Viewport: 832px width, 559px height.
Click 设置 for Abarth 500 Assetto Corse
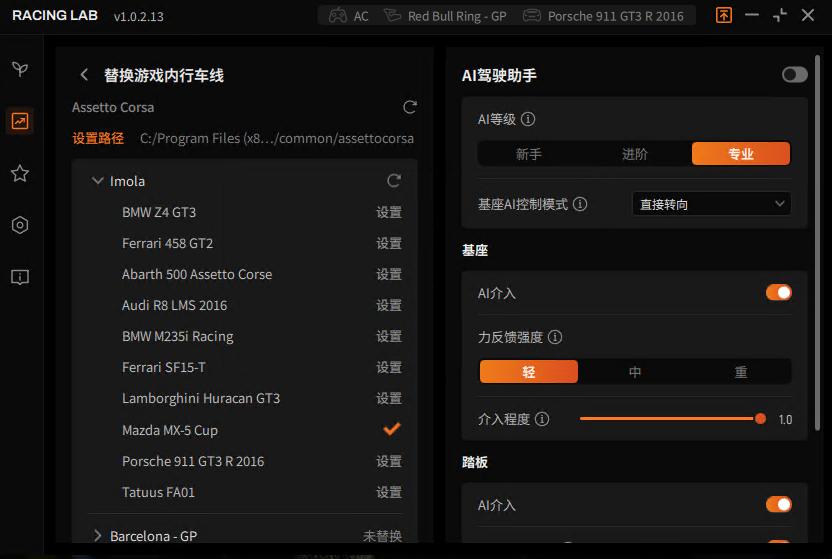(x=389, y=274)
